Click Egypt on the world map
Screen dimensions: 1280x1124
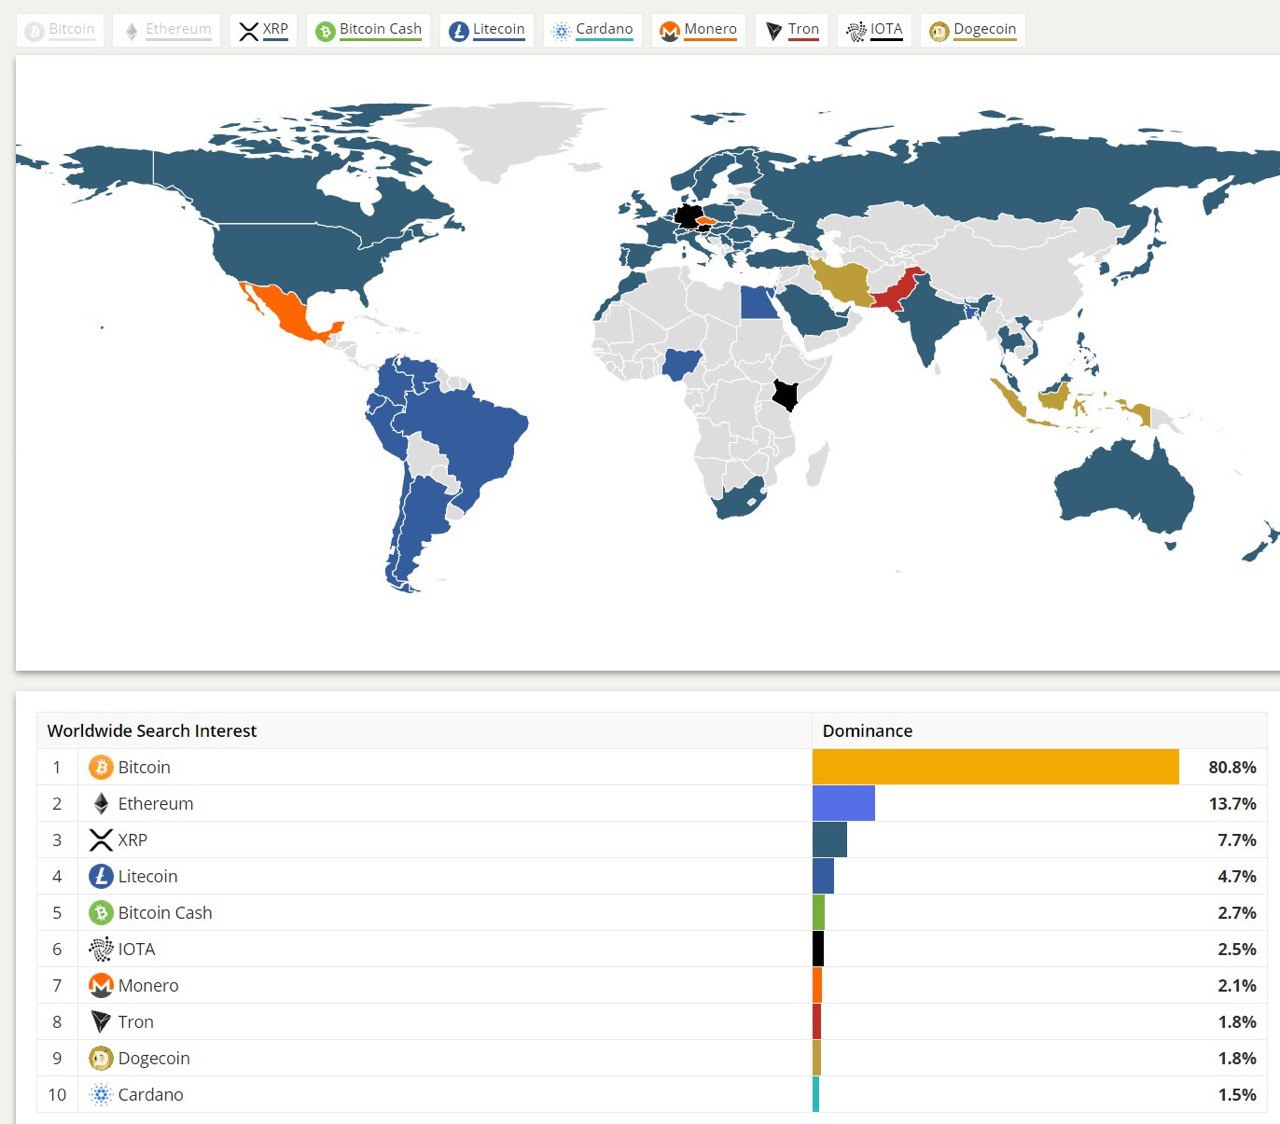click(760, 302)
